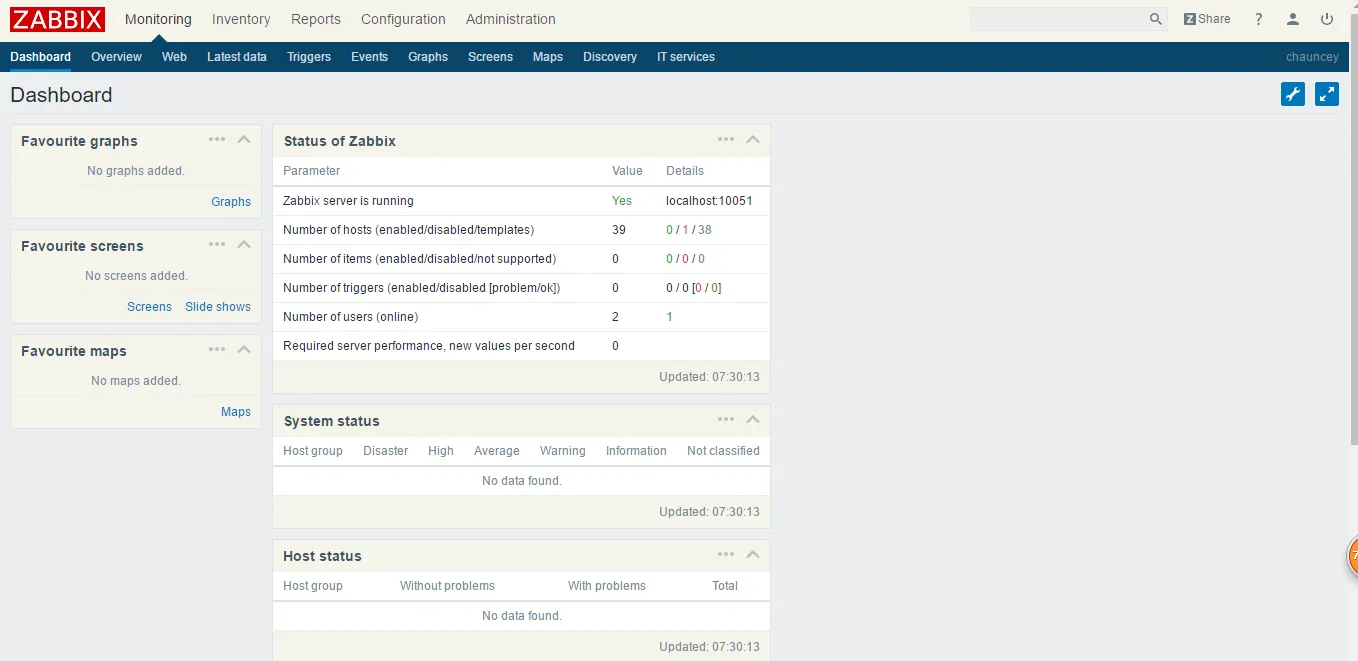Open the Latest data submenu
This screenshot has width=1358, height=661.
pos(237,57)
